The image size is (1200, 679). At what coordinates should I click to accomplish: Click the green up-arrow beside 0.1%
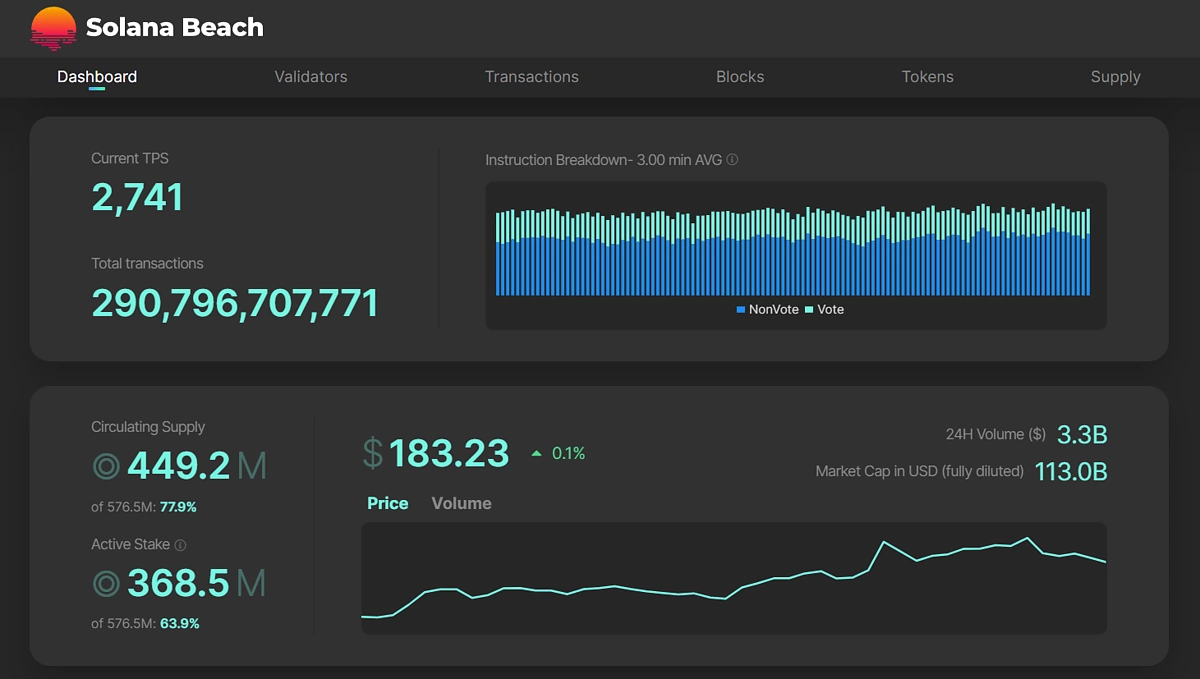535,453
